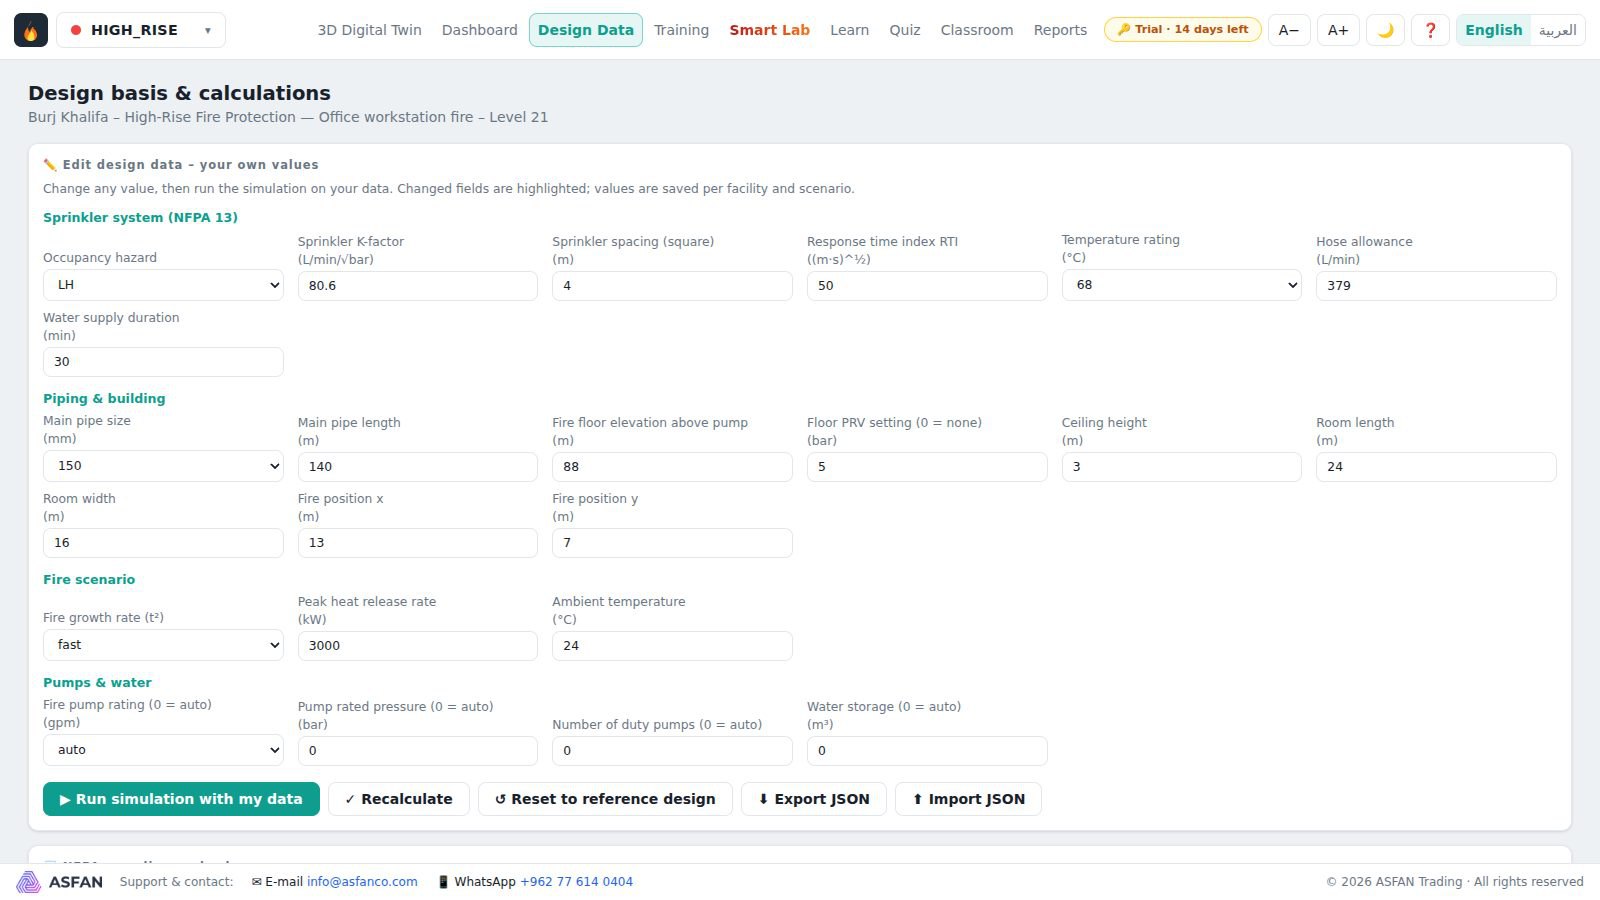This screenshot has width=1600, height=900.
Task: Edit Water storage field
Action: coord(927,751)
